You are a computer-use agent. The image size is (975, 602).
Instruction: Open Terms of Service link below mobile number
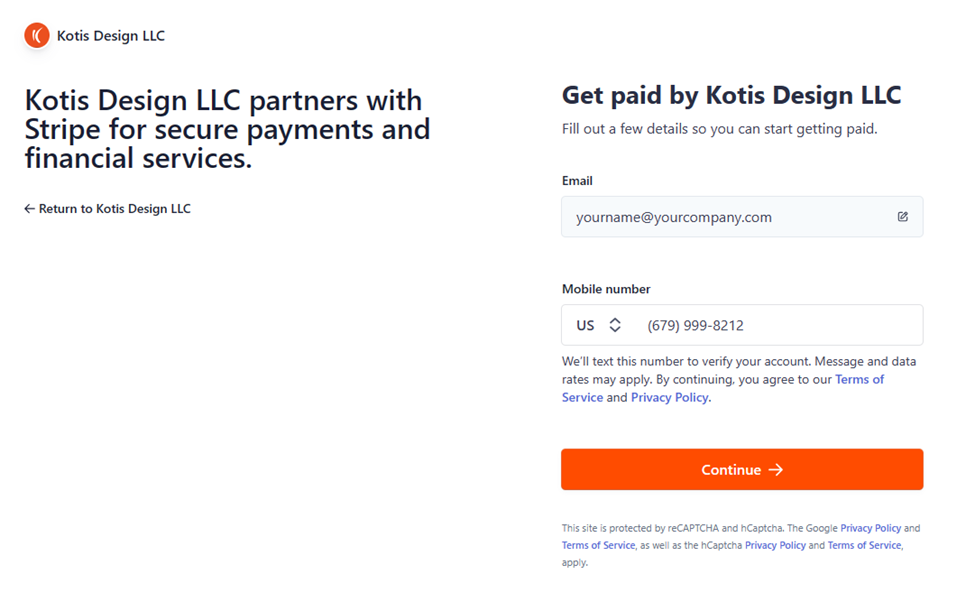click(859, 380)
